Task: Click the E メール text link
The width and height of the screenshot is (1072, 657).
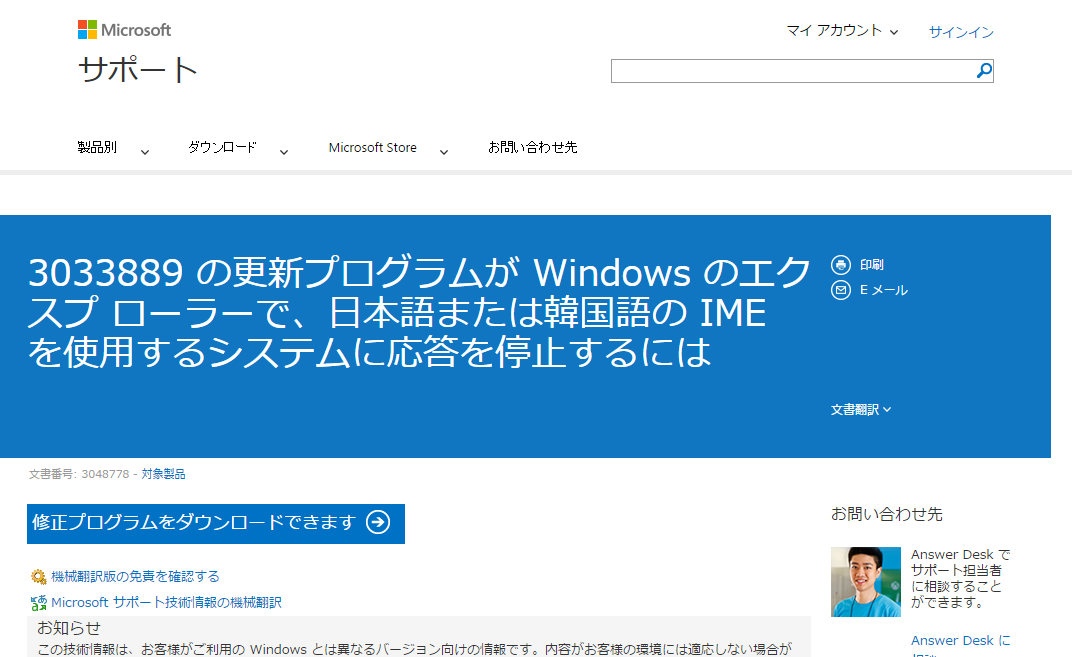Action: pyautogui.click(x=884, y=290)
